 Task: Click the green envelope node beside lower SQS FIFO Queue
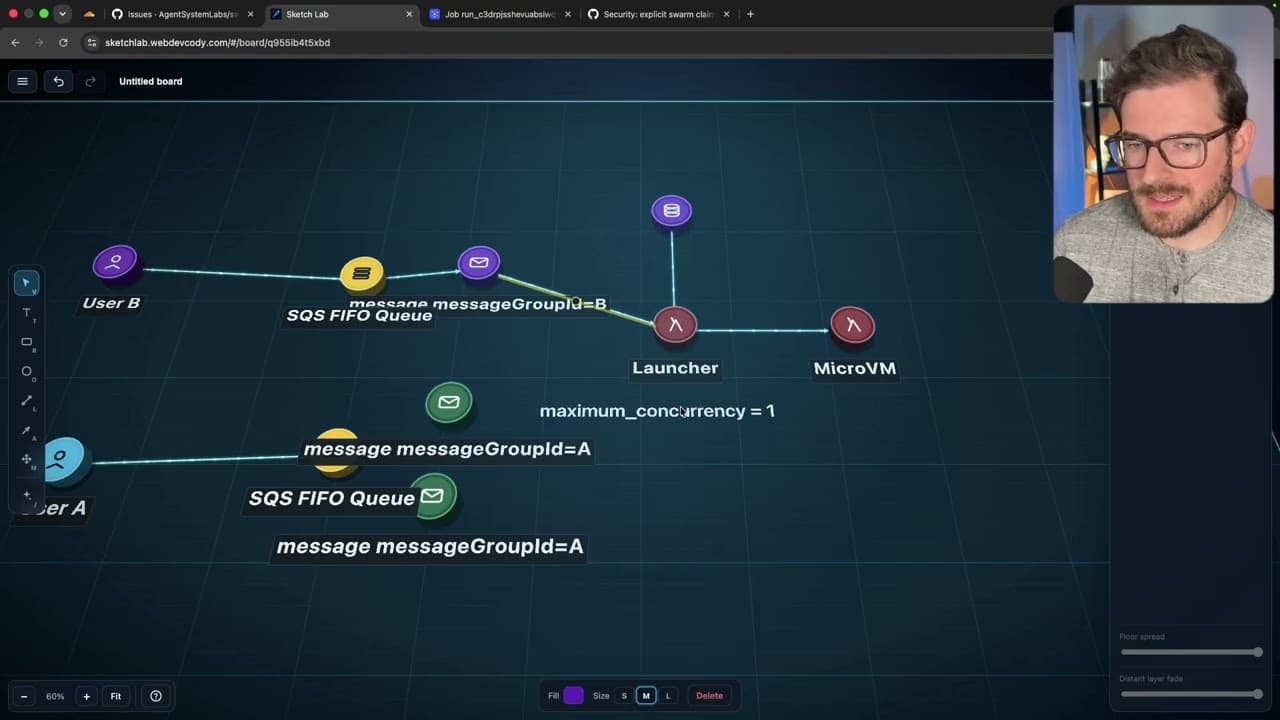tap(434, 497)
